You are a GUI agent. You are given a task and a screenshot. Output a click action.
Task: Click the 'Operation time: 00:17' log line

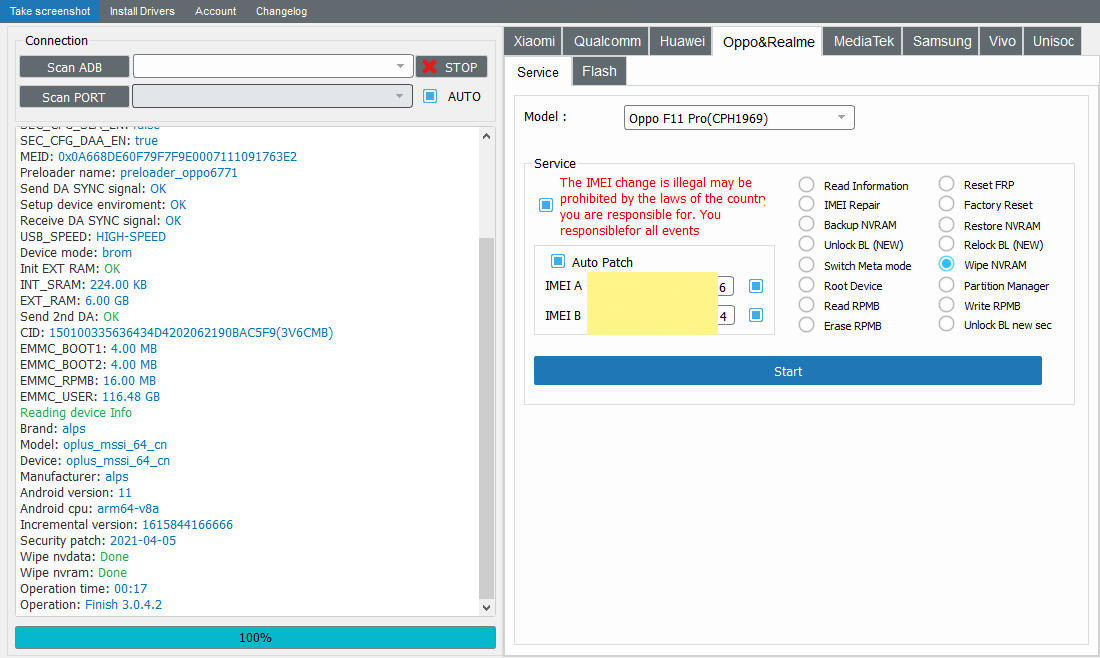(x=83, y=589)
